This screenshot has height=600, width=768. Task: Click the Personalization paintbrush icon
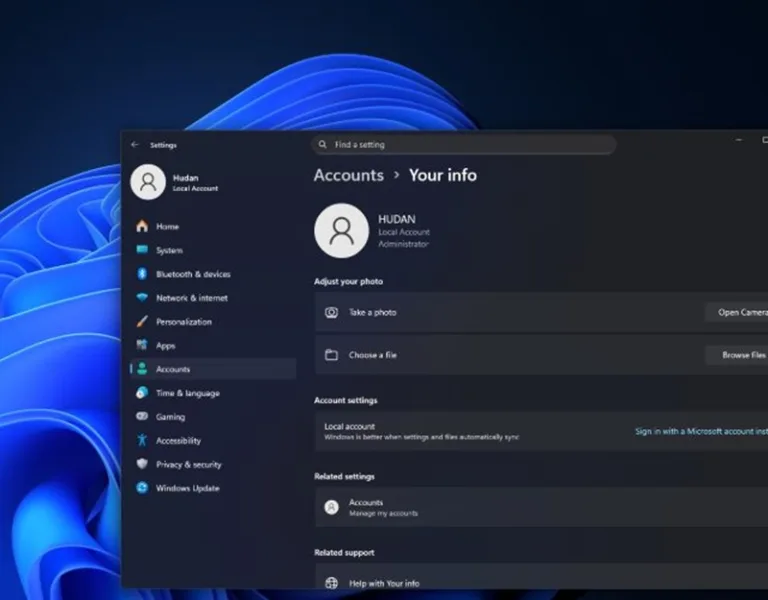[x=142, y=322]
